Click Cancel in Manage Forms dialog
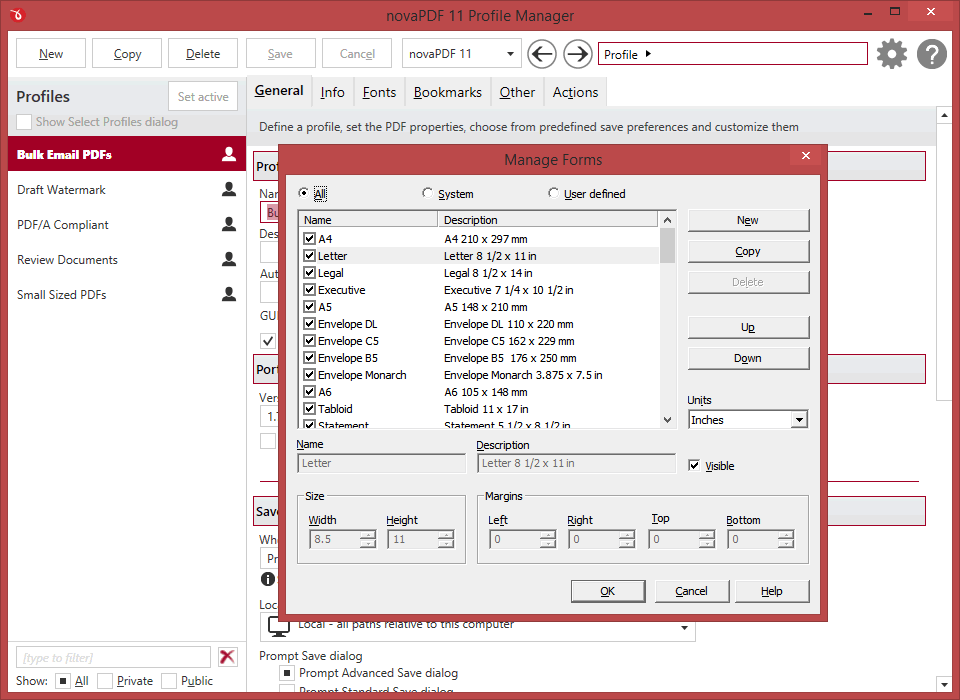The image size is (960, 700). pos(692,591)
